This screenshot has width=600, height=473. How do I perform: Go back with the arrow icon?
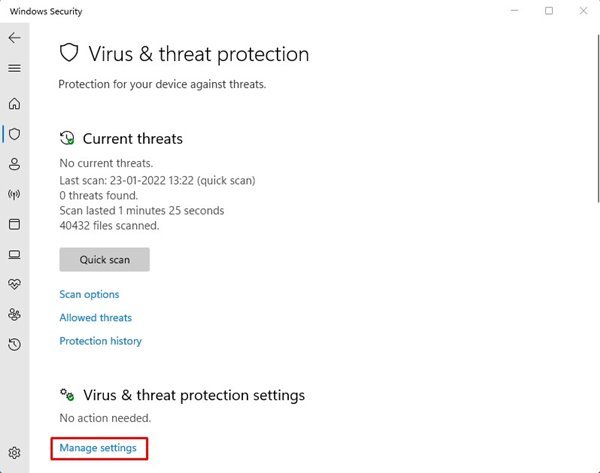point(15,38)
